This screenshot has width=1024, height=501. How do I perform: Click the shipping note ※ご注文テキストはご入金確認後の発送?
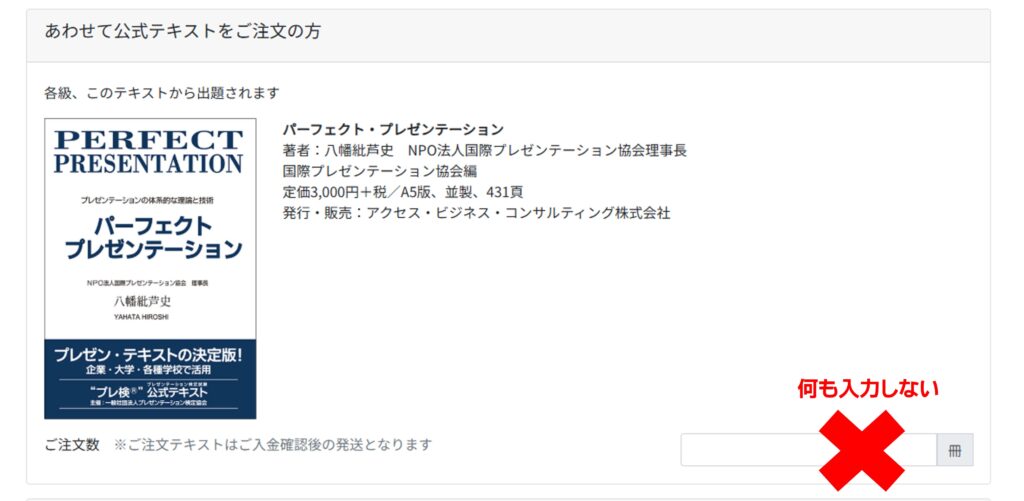[x=272, y=444]
